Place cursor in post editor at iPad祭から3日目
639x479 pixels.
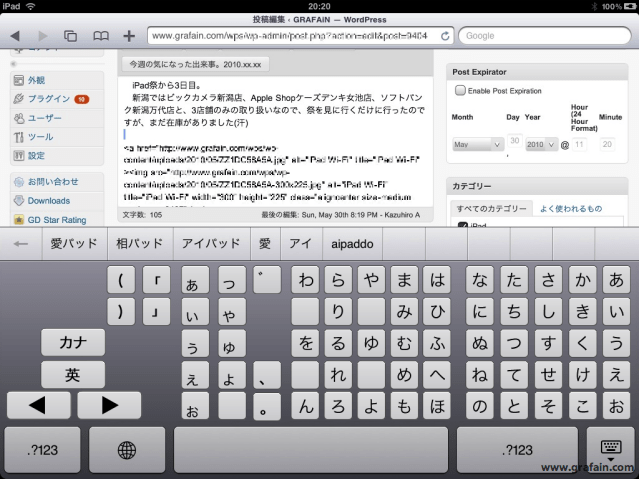[166, 85]
